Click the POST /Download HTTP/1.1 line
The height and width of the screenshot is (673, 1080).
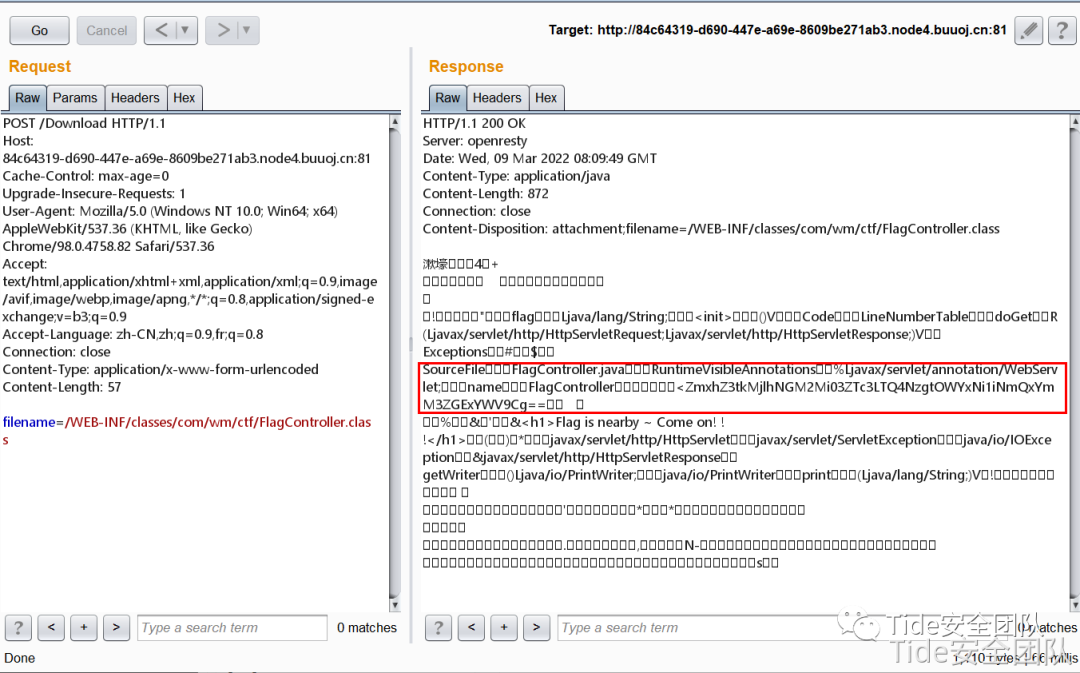(84, 123)
